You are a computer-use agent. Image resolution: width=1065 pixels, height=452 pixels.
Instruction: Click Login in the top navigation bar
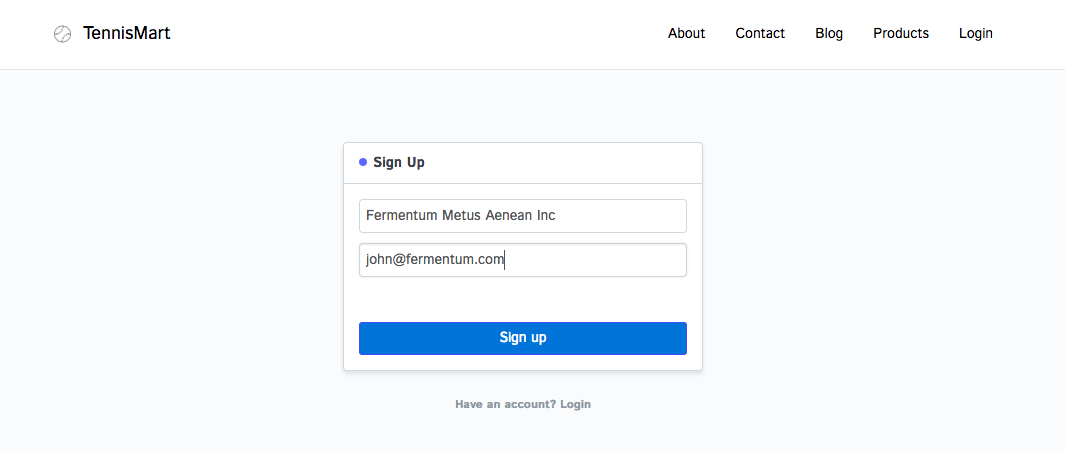coord(975,33)
